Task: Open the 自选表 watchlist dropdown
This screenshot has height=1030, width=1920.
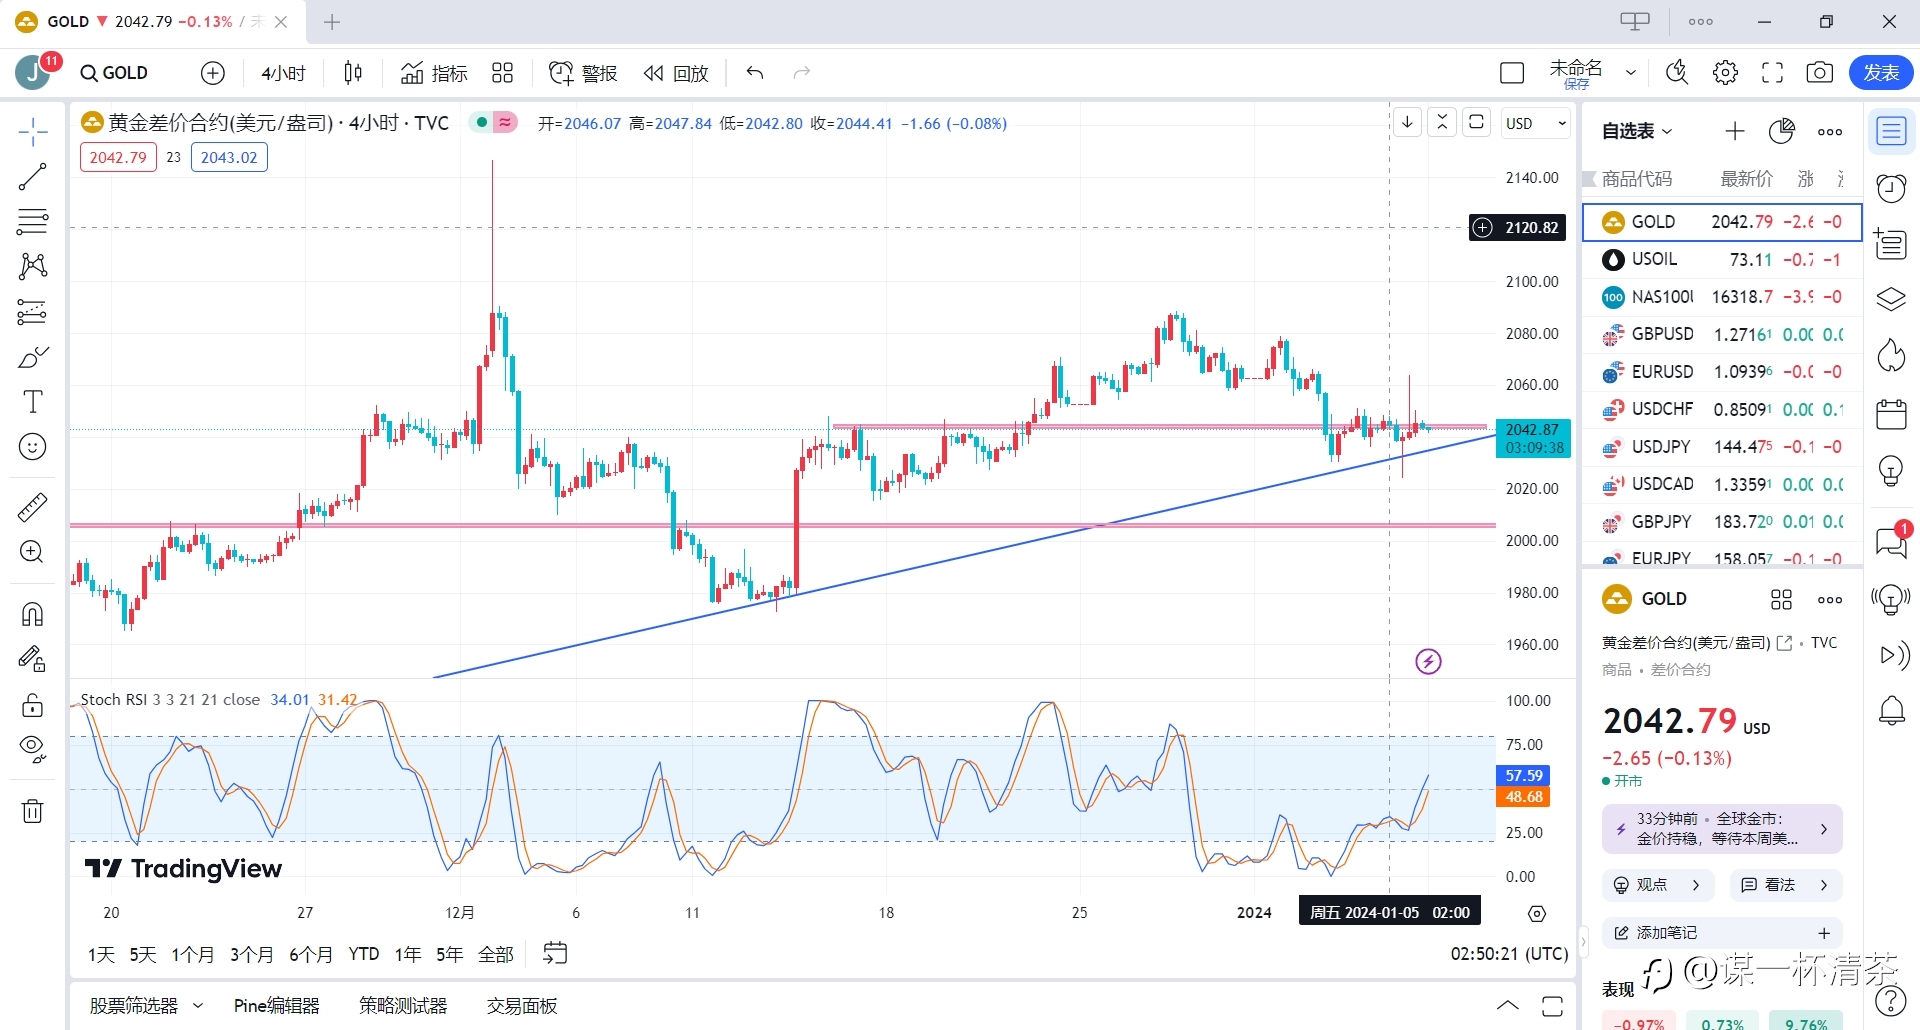Action: pos(1637,131)
